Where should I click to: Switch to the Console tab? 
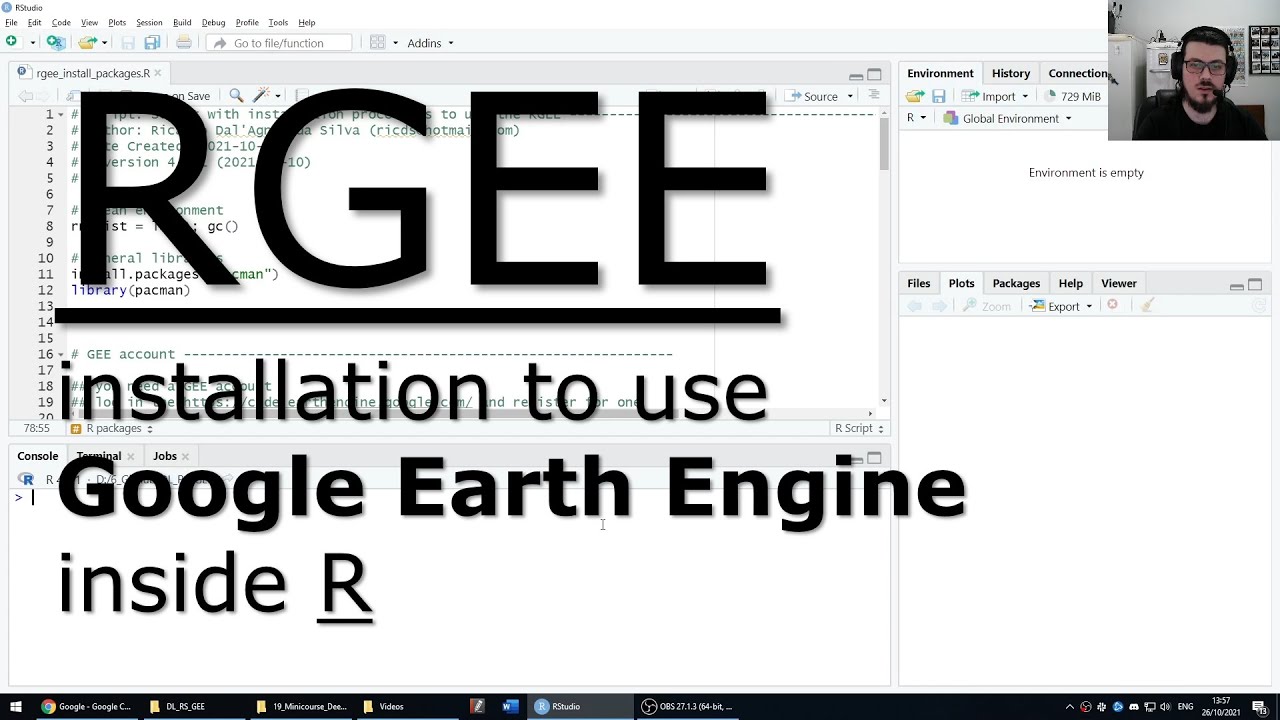[38, 456]
